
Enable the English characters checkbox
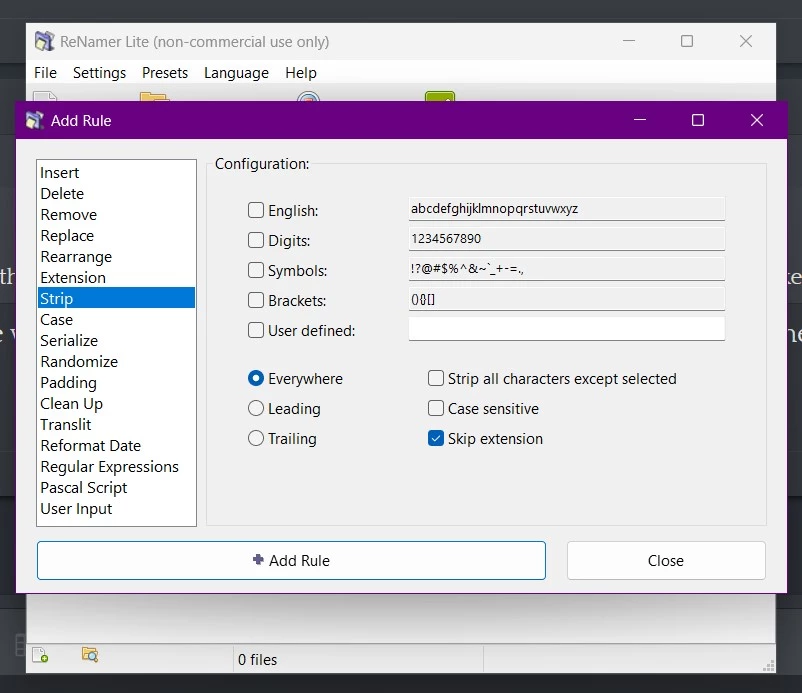pyautogui.click(x=256, y=210)
